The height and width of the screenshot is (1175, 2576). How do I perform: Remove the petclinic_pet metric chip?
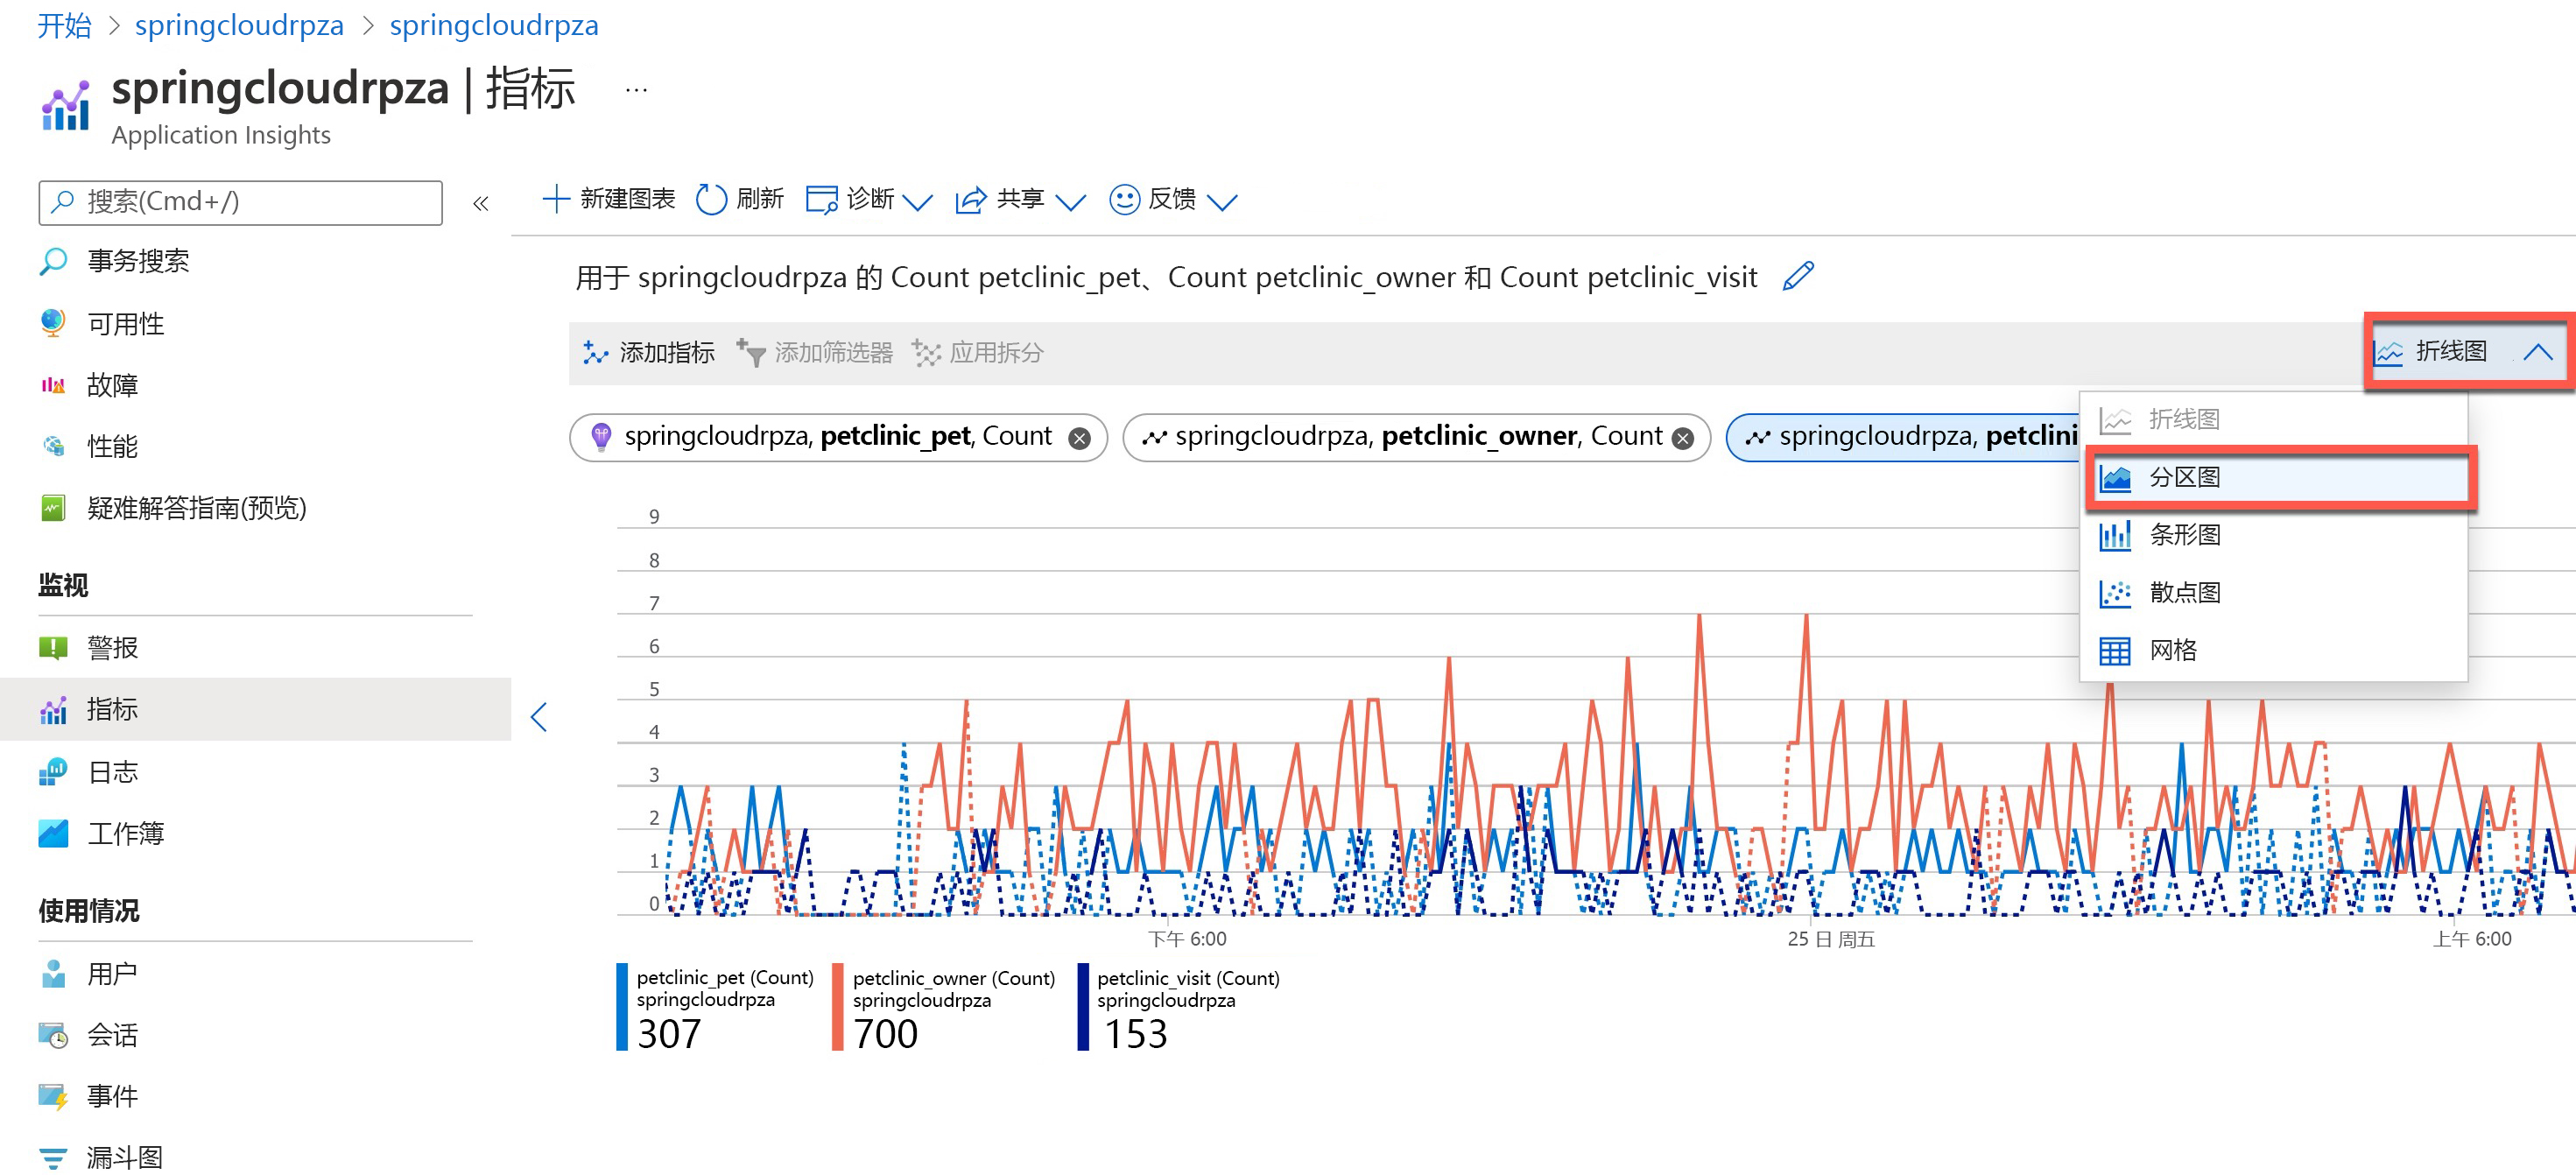coord(1079,438)
